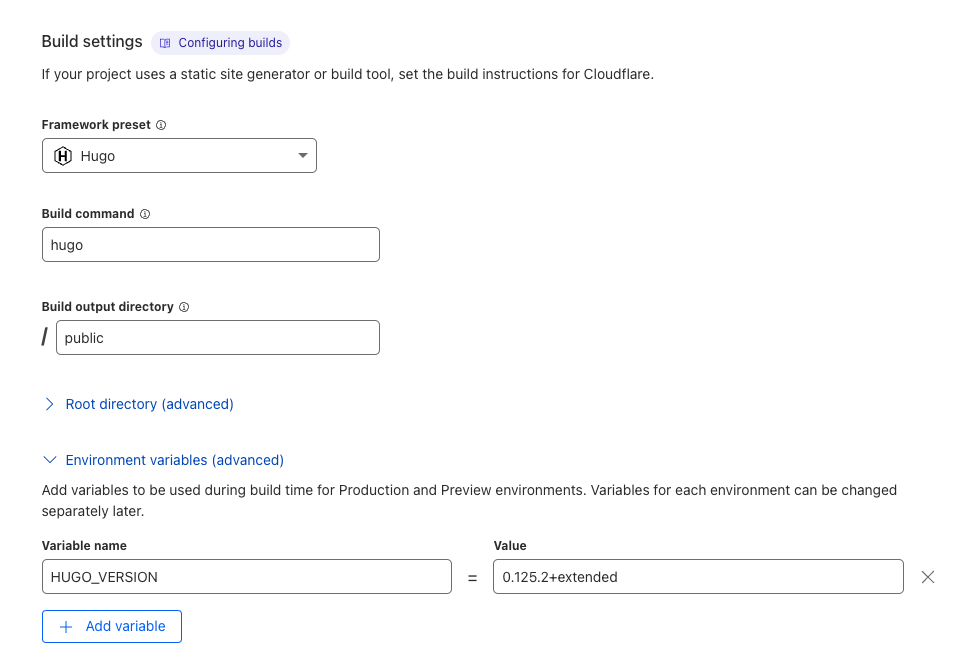Click the Root directory (advanced) text link
Image resolution: width=975 pixels, height=662 pixels.
[x=149, y=404]
